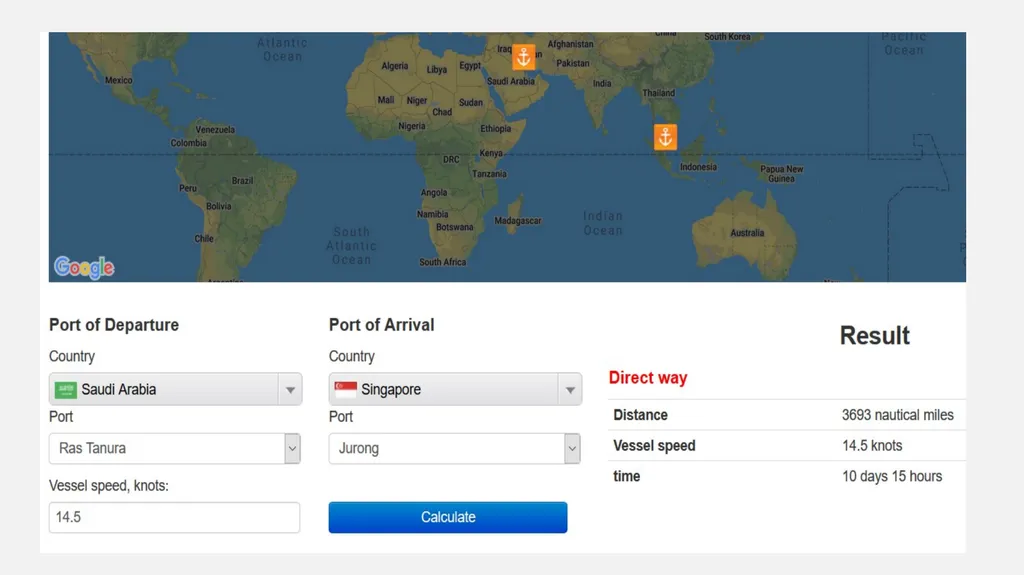This screenshot has height=575, width=1024.
Task: Click the South Africa map label
Action: pos(443,262)
